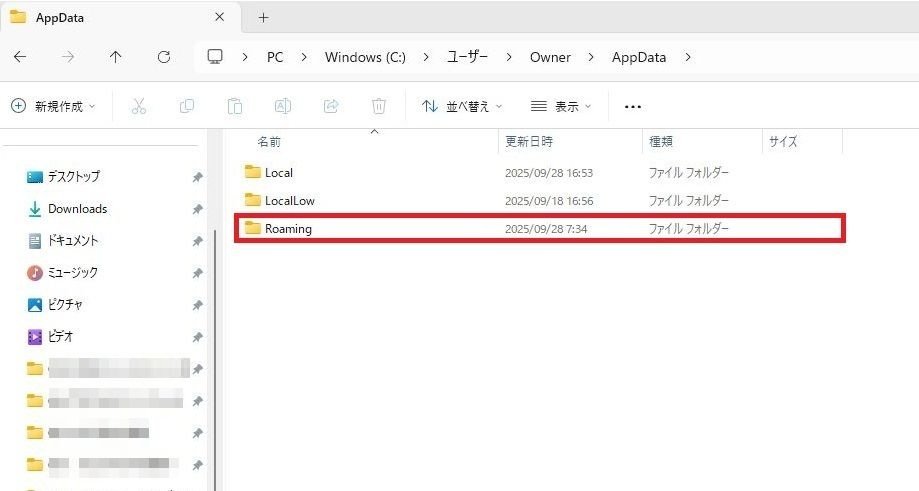The width and height of the screenshot is (919, 491).
Task: Click the Paste clipboard icon
Action: coord(234,106)
